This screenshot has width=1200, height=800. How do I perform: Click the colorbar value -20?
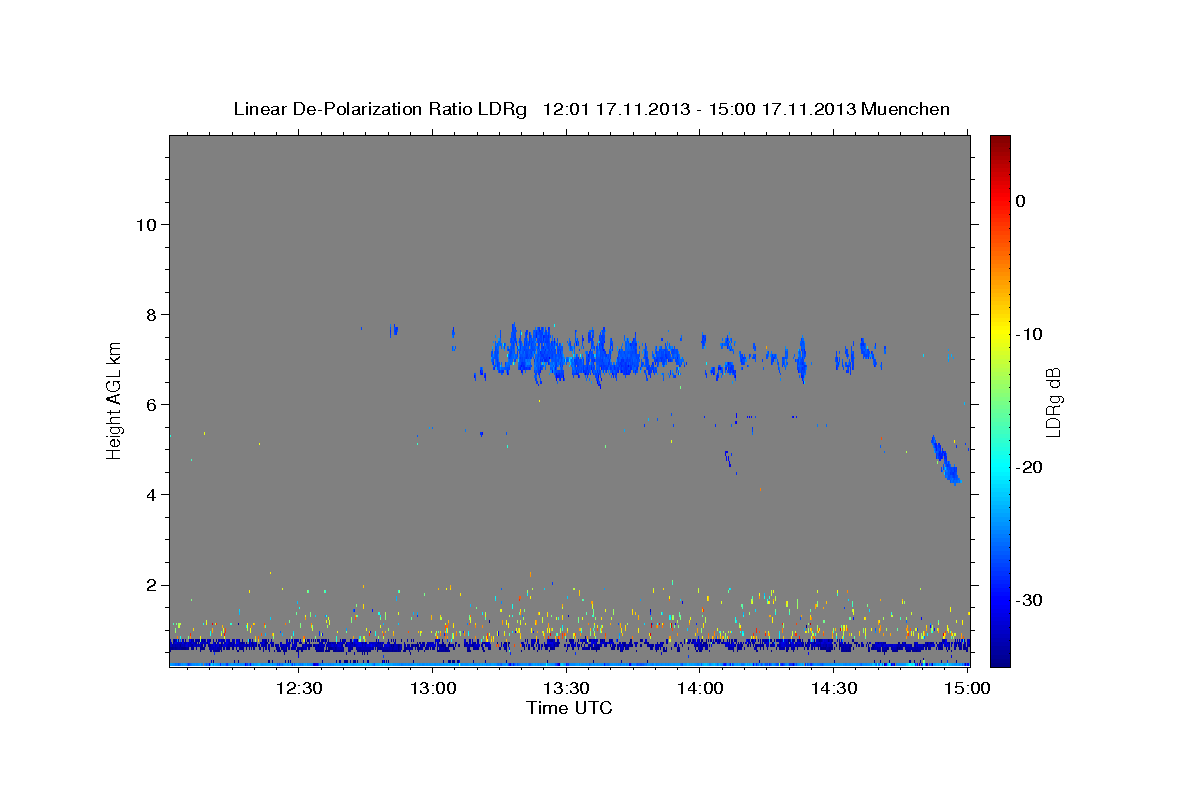(x=1029, y=467)
